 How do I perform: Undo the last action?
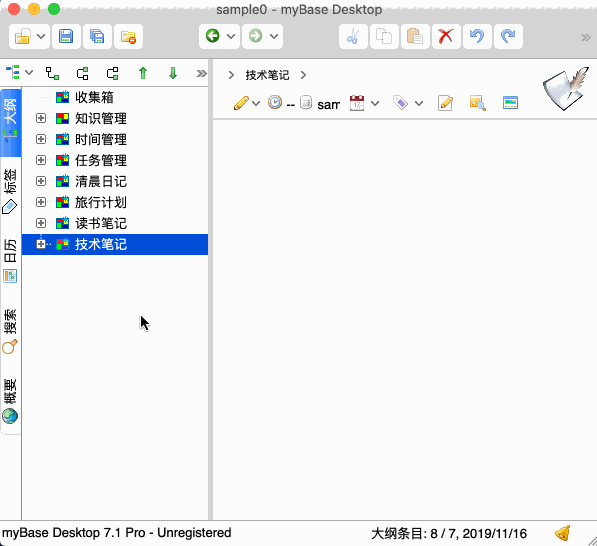(x=477, y=37)
